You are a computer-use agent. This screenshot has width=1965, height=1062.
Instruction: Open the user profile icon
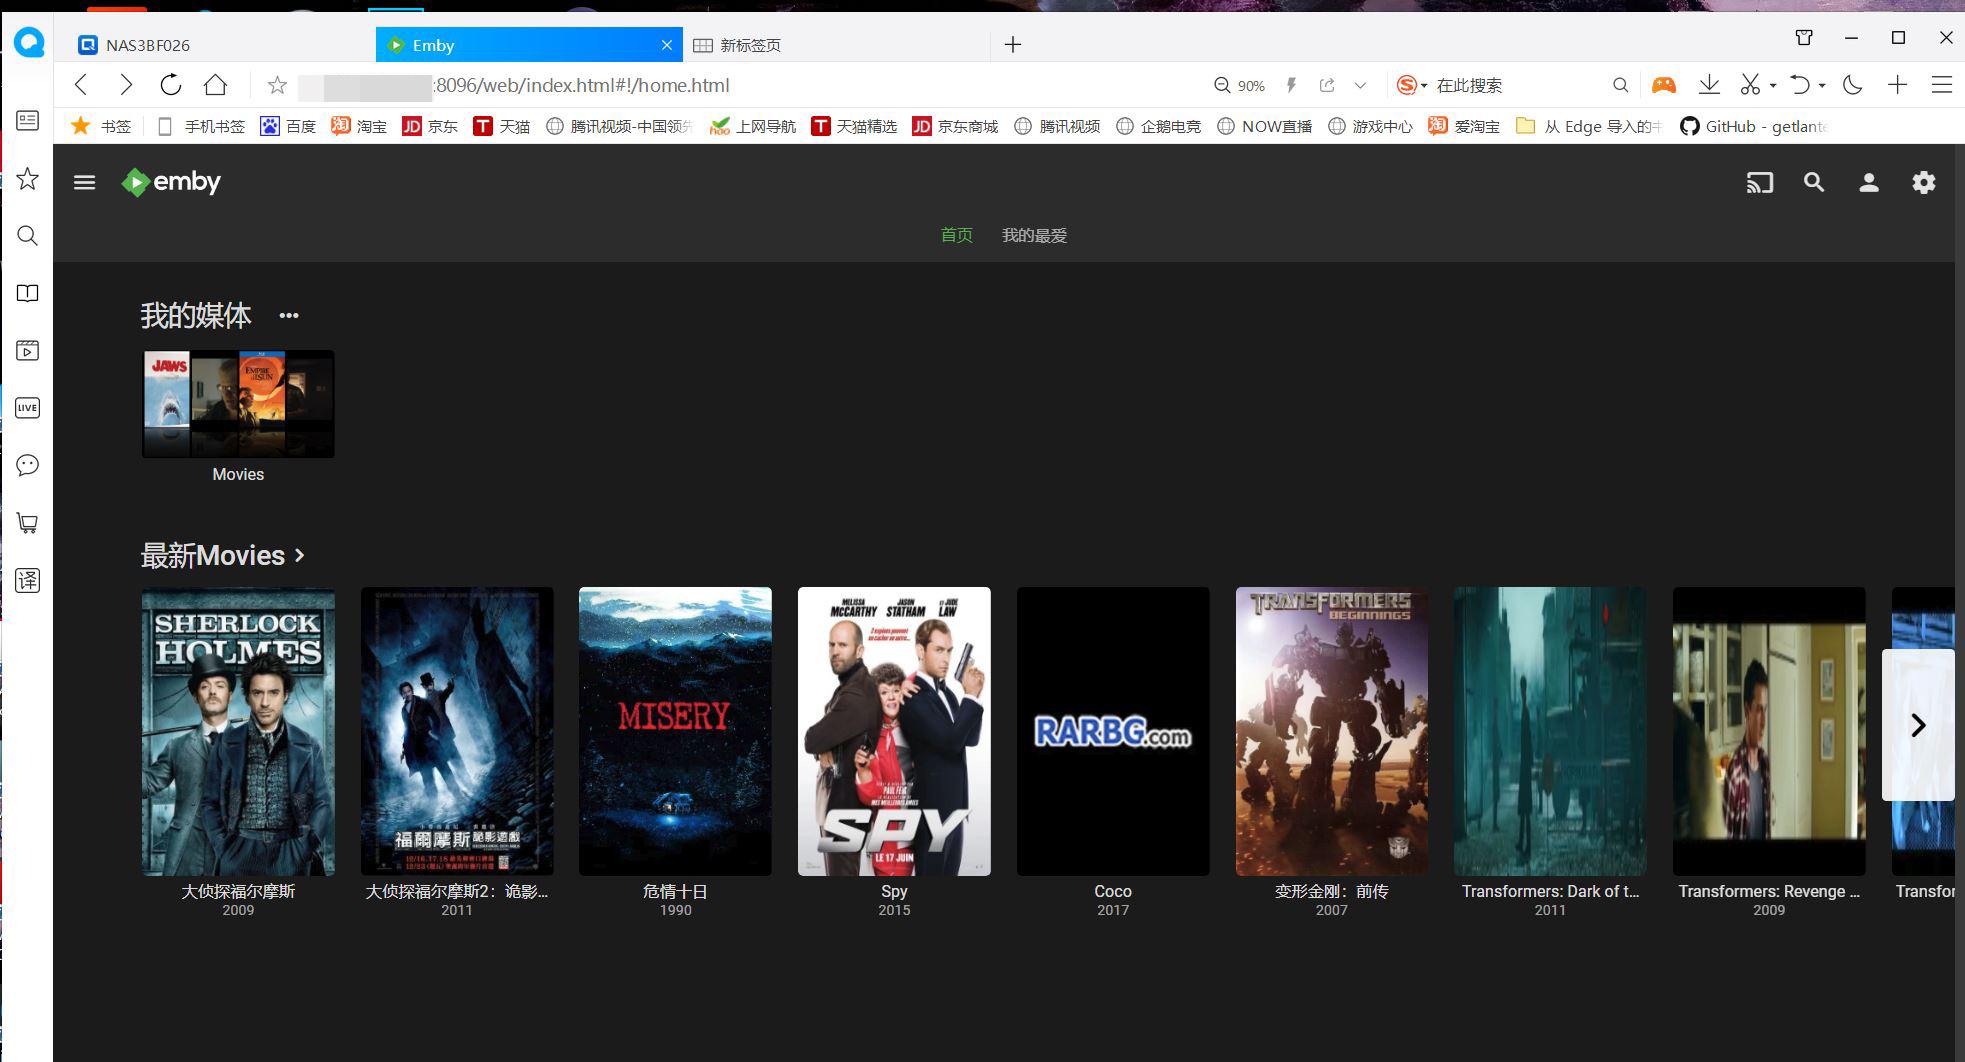coord(1868,183)
